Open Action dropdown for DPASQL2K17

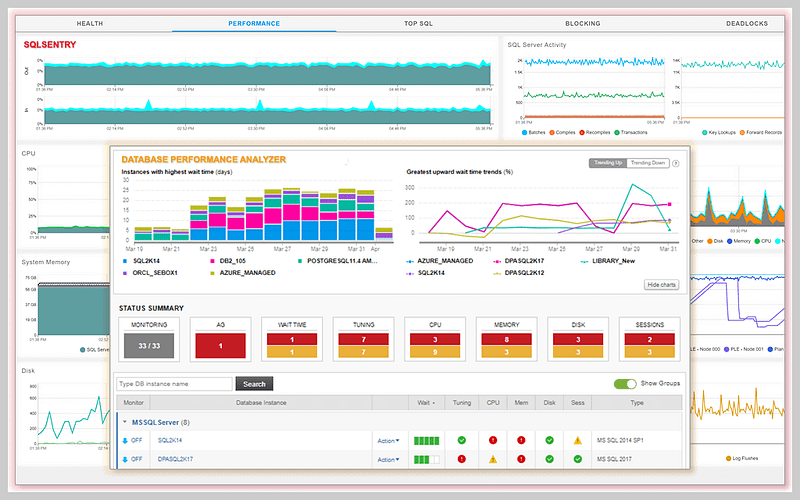tap(388, 460)
